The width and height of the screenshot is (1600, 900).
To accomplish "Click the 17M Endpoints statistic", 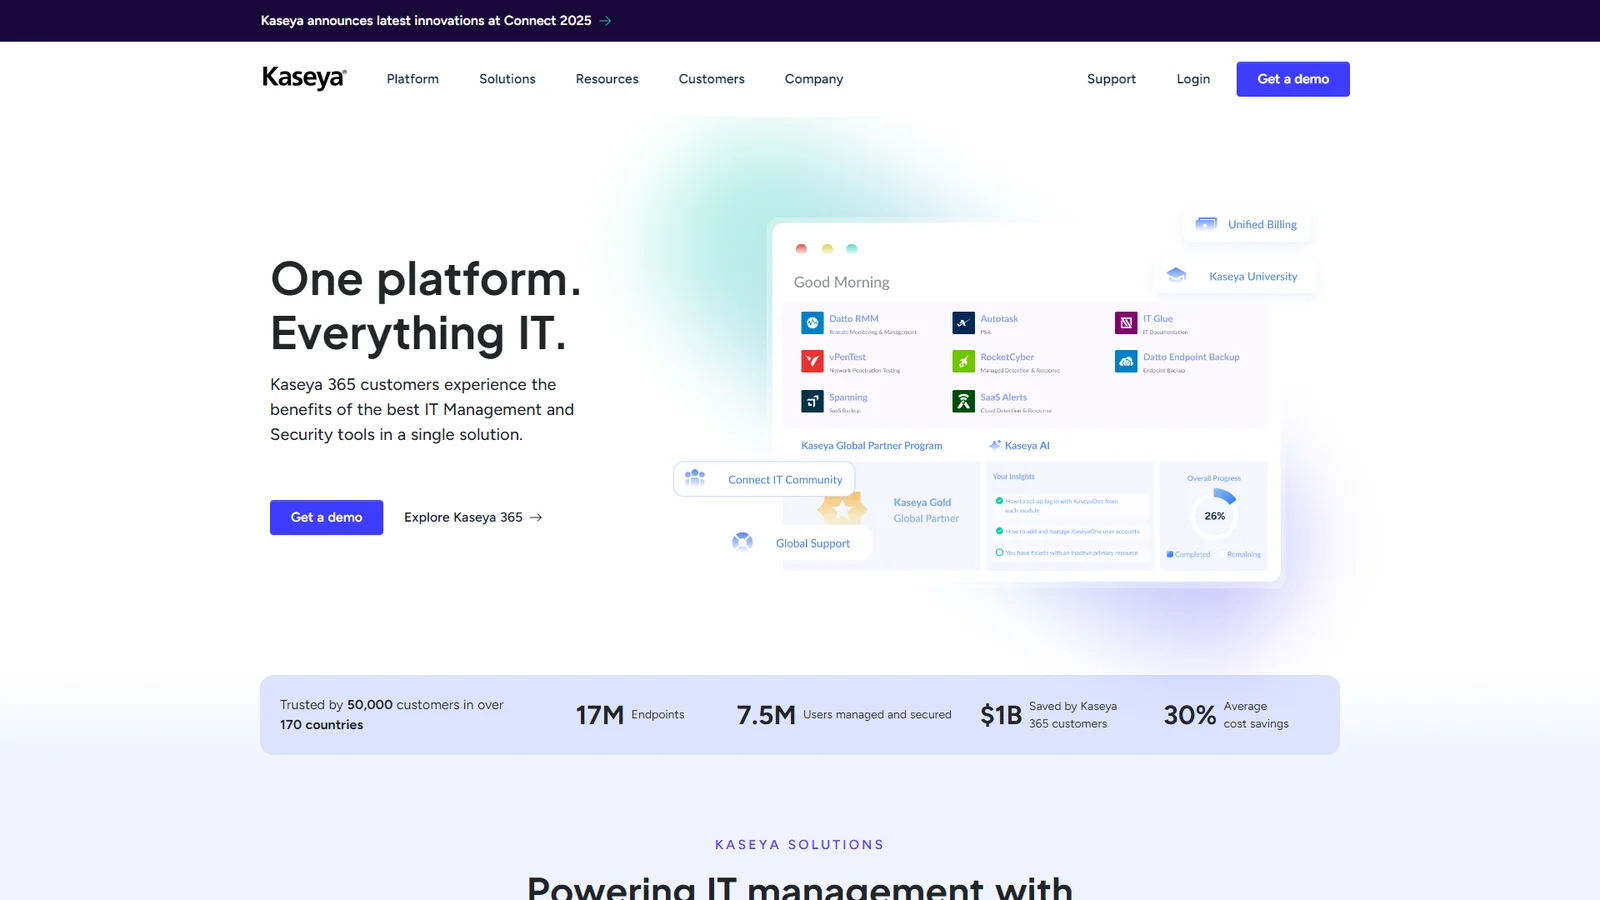I will [630, 715].
